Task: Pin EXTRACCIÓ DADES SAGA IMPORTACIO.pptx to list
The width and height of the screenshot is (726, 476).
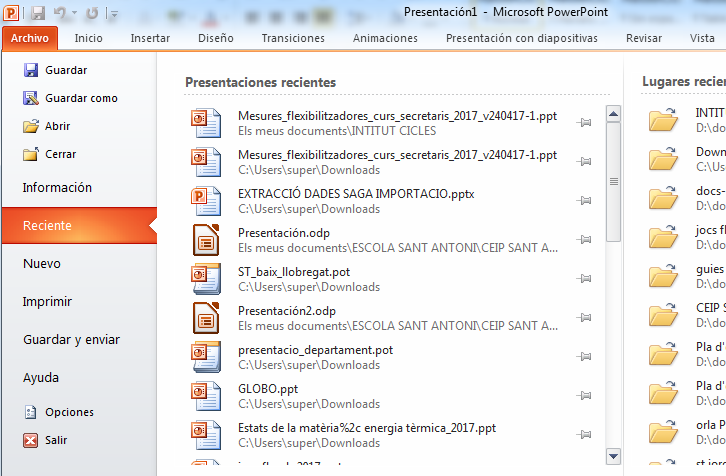Action: 584,200
